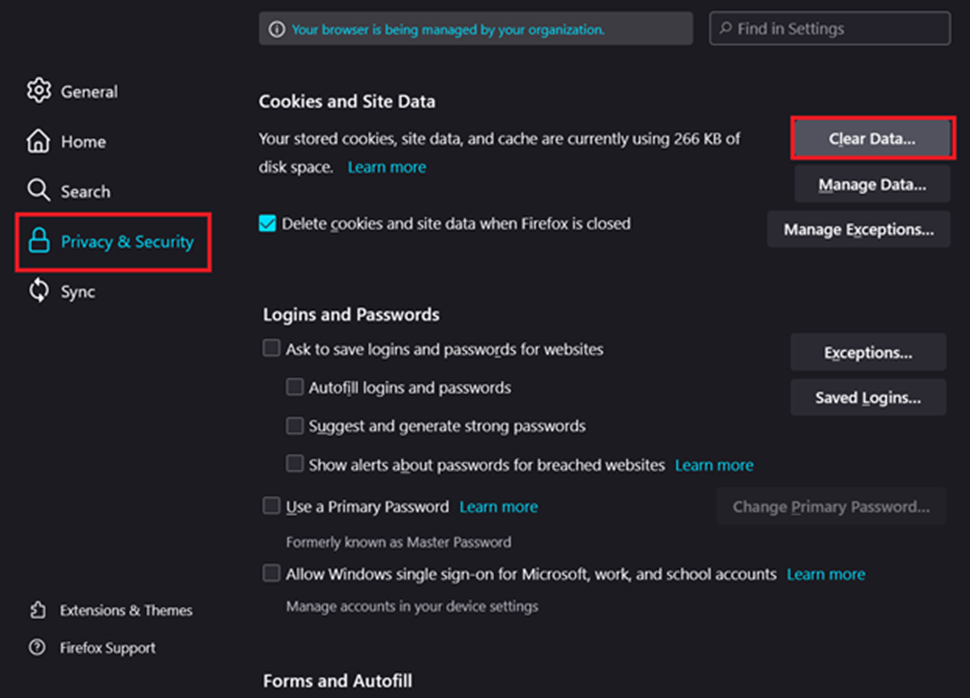Enable Ask to save logins and passwords
970x698 pixels.
[x=272, y=348]
